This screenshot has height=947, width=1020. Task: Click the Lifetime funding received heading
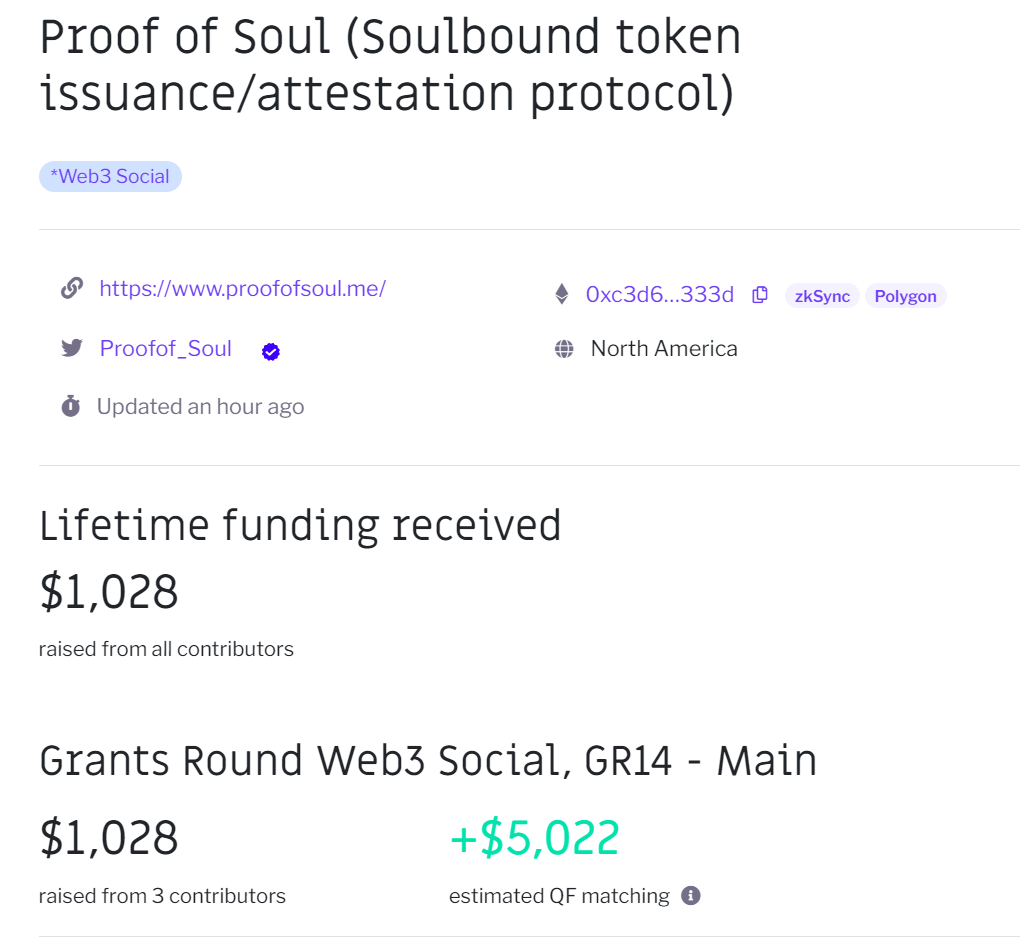point(300,525)
